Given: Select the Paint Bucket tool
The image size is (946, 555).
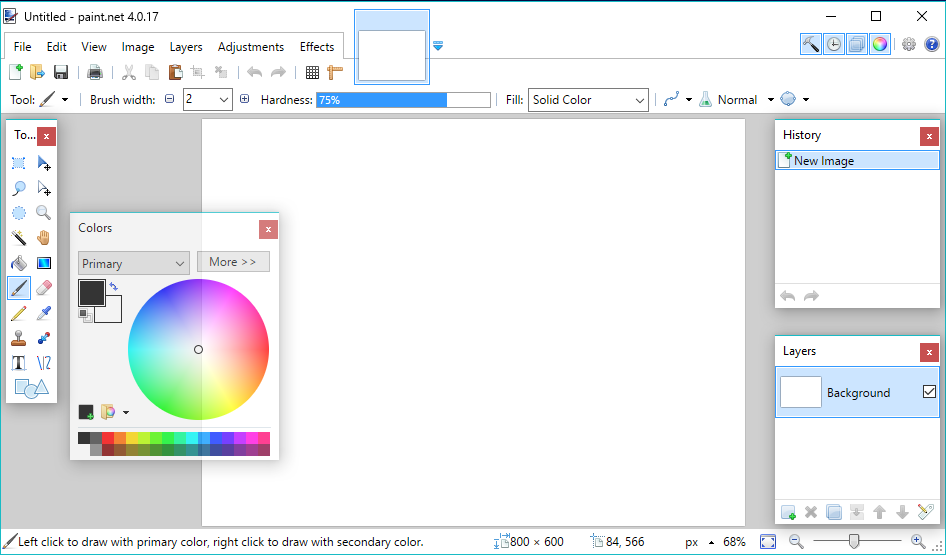Looking at the screenshot, I should pos(18,263).
